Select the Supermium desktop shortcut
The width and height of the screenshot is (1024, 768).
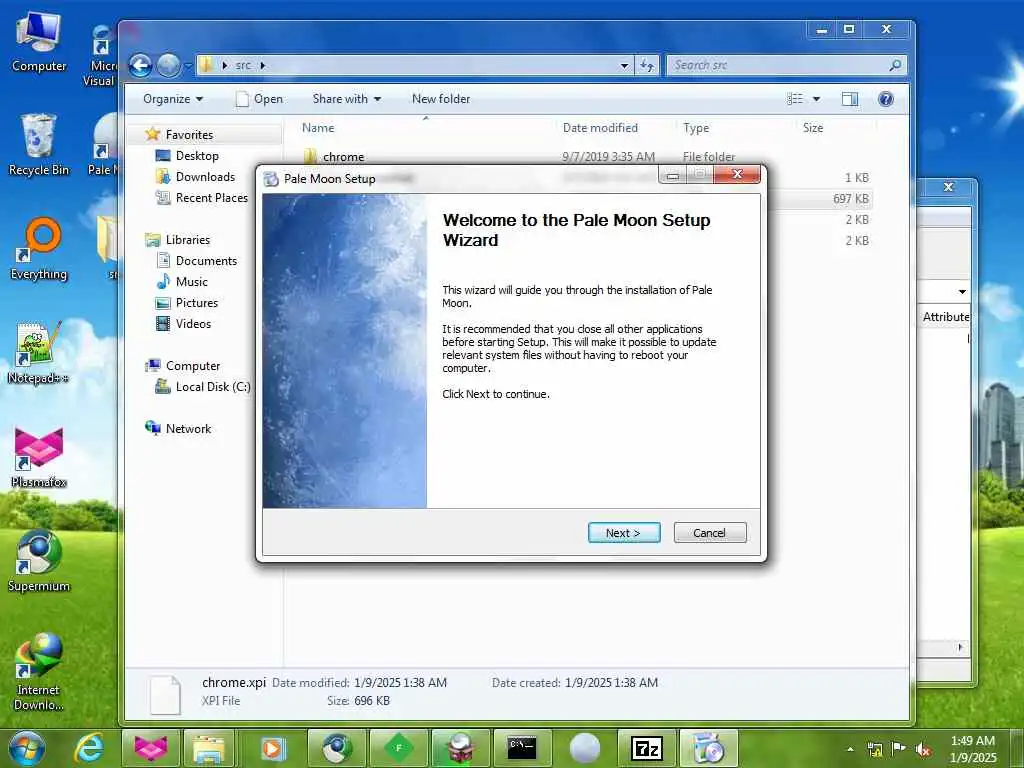[x=39, y=562]
